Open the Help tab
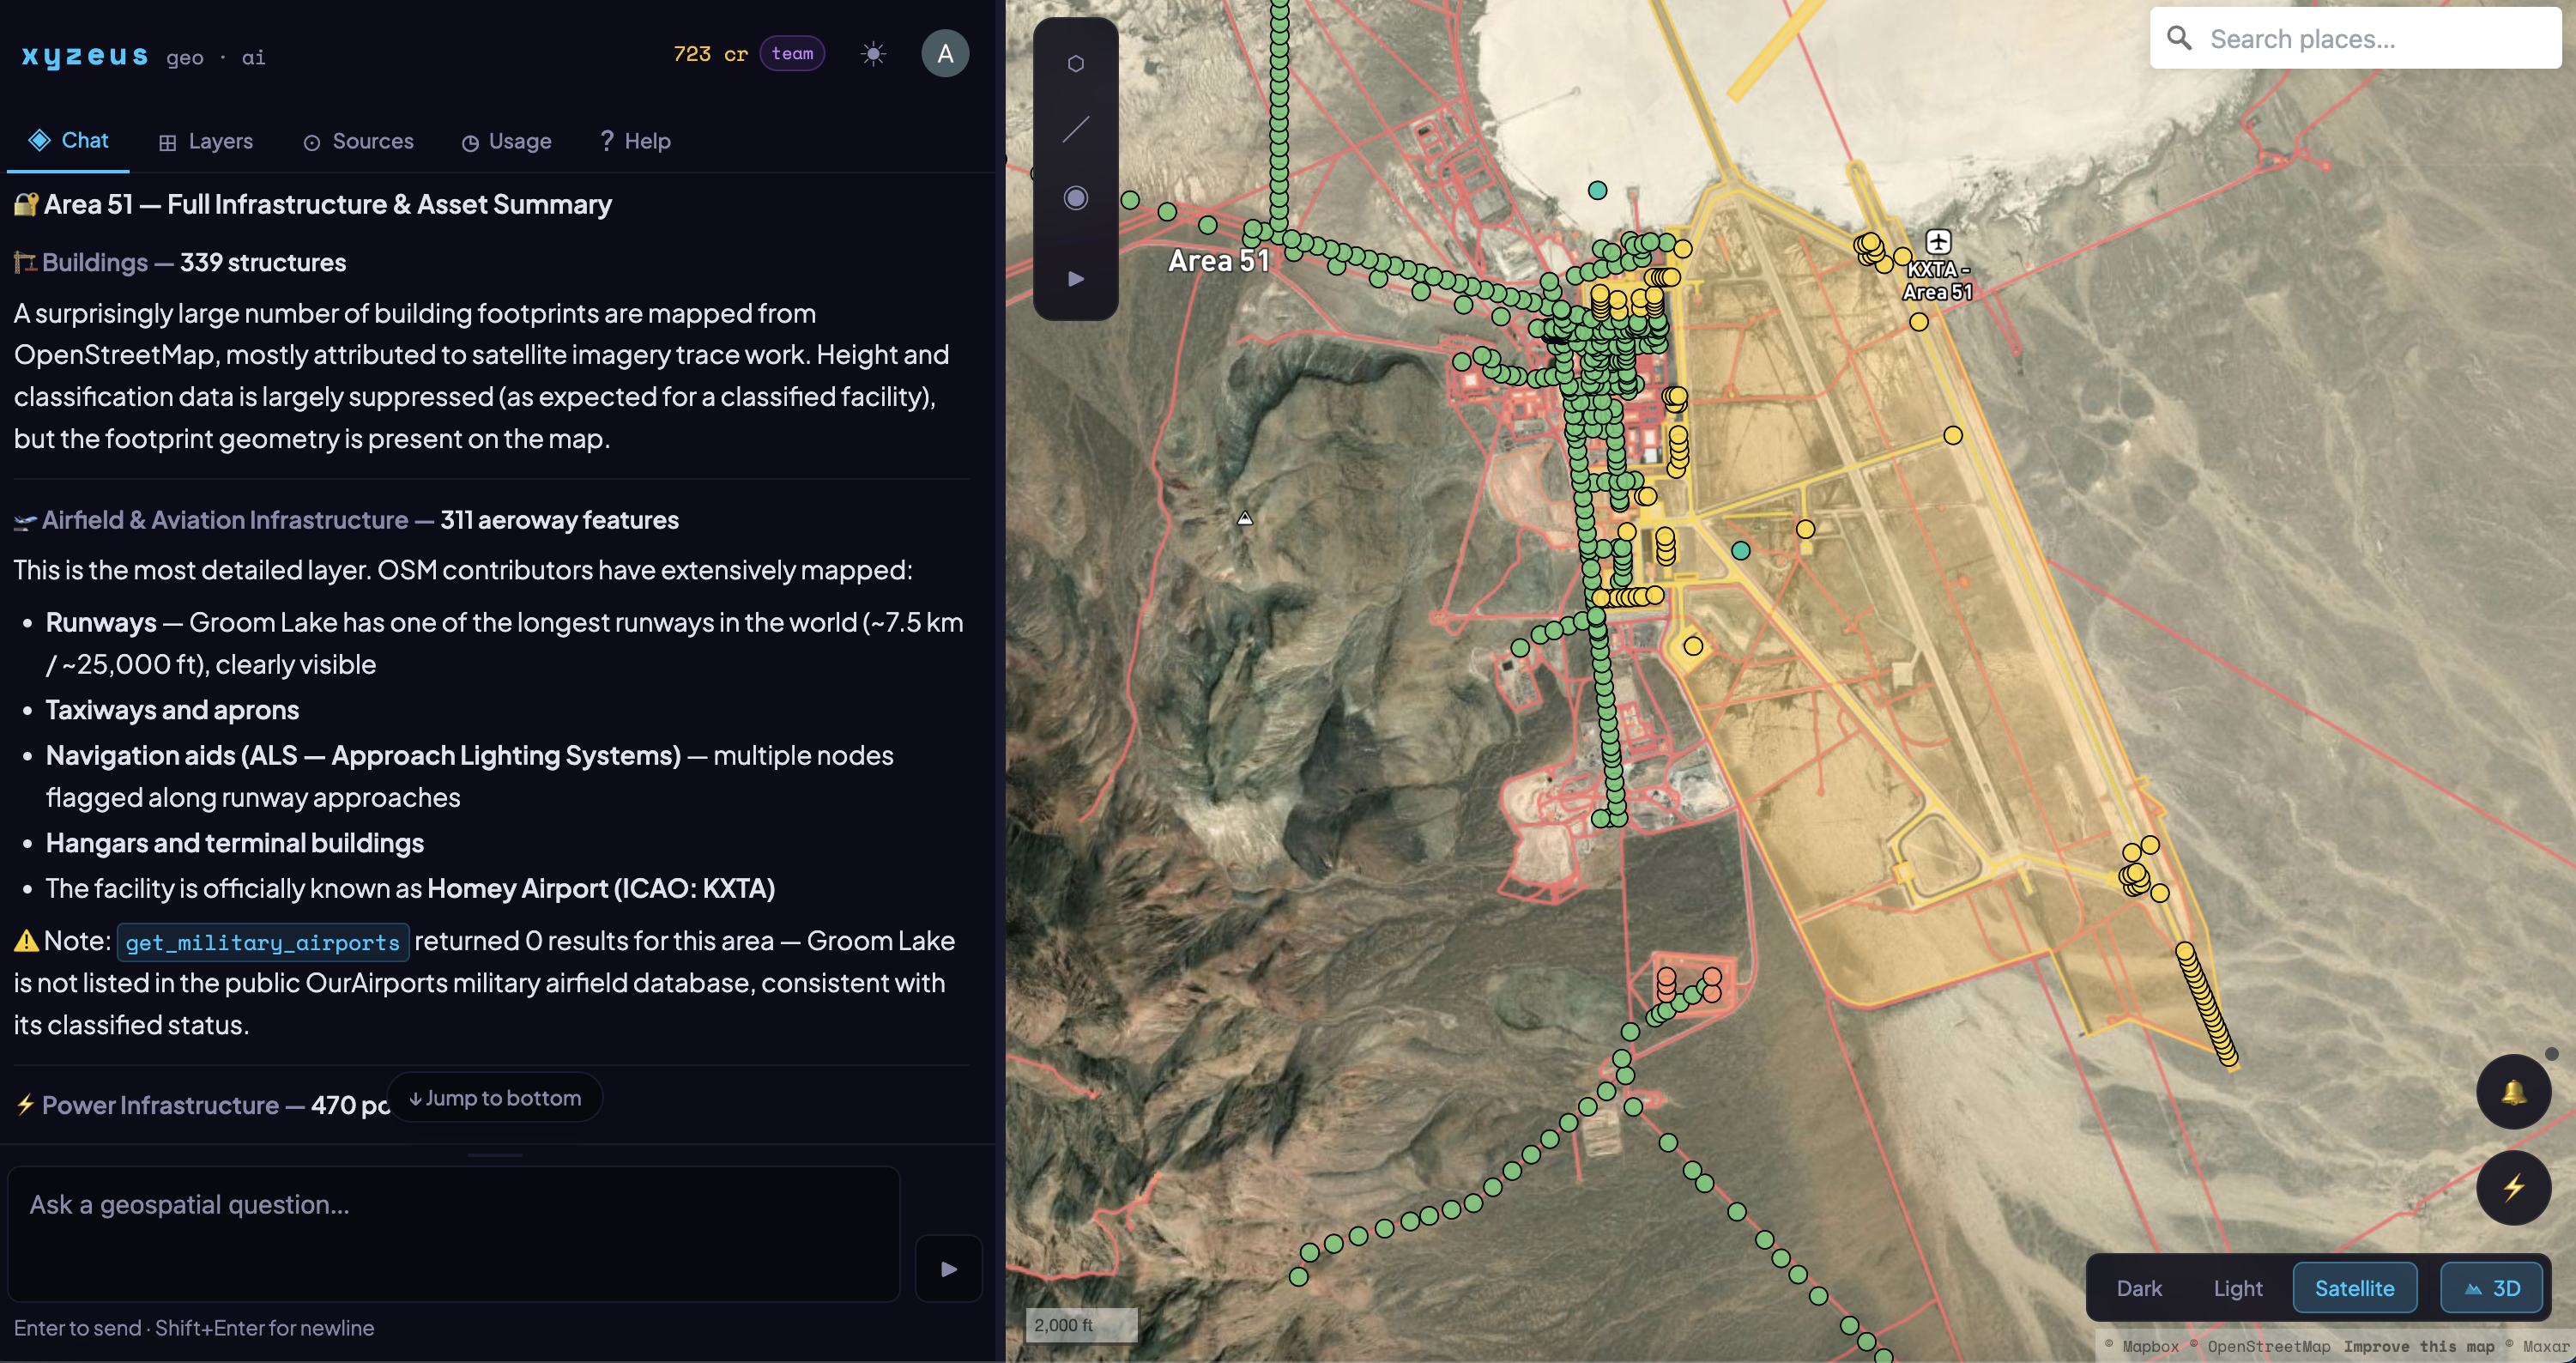Screen dimensions: 2576x1363 click(635, 142)
